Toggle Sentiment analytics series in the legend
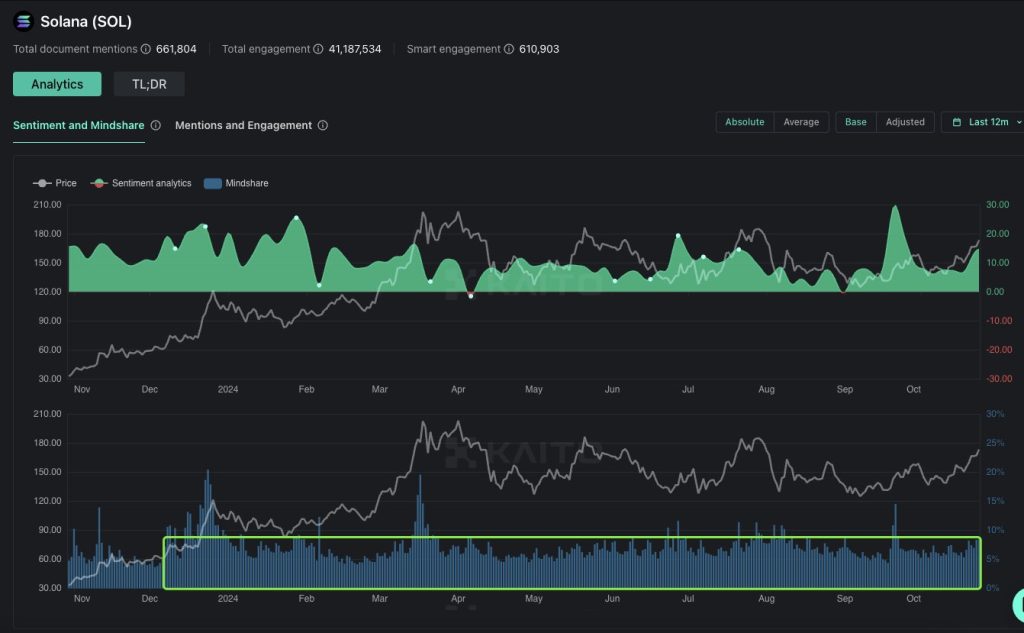The height and width of the screenshot is (633, 1024). 141,184
